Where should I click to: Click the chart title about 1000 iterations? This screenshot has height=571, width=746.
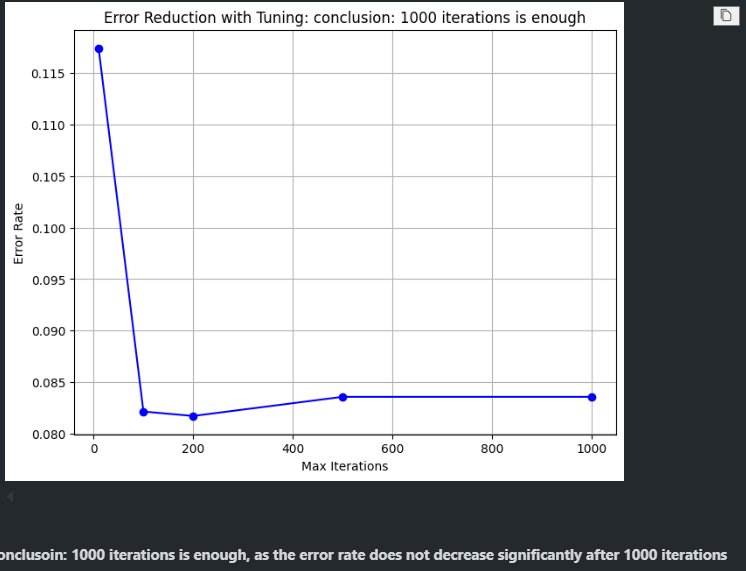(344, 18)
